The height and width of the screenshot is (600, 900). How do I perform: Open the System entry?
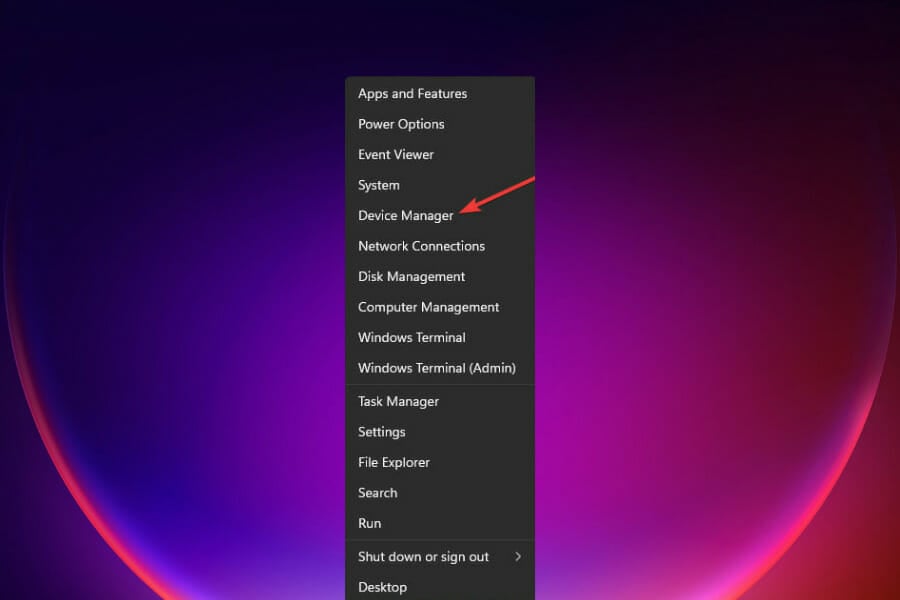[x=440, y=185]
